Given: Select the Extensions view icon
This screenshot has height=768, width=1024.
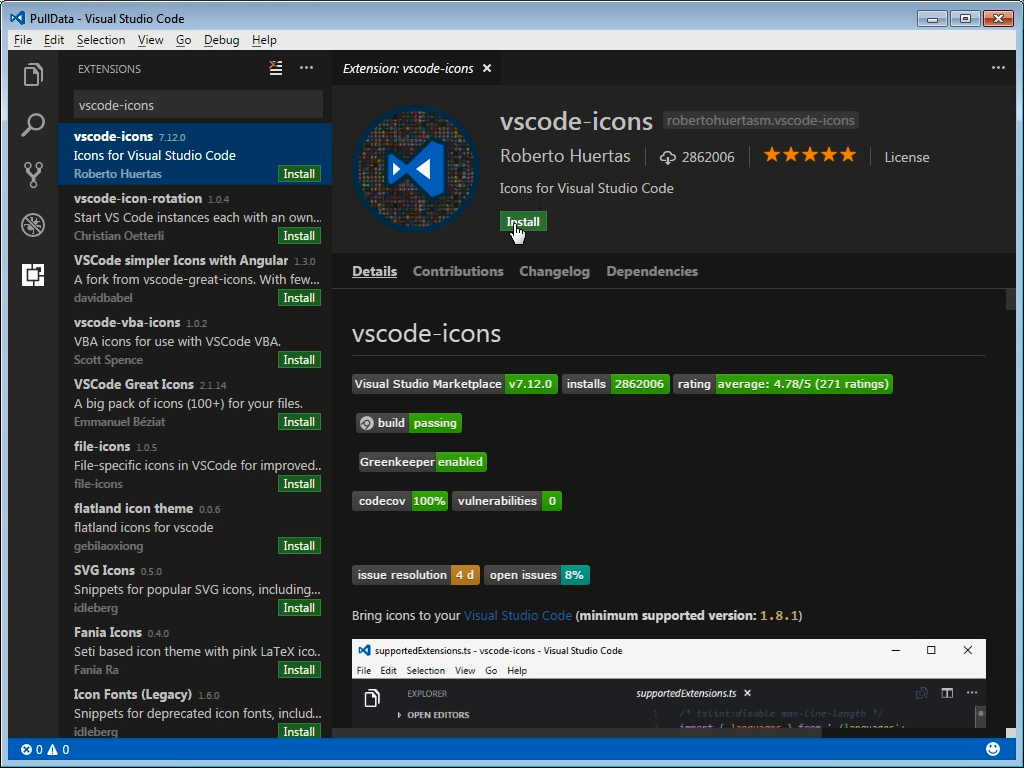Looking at the screenshot, I should pyautogui.click(x=33, y=275).
